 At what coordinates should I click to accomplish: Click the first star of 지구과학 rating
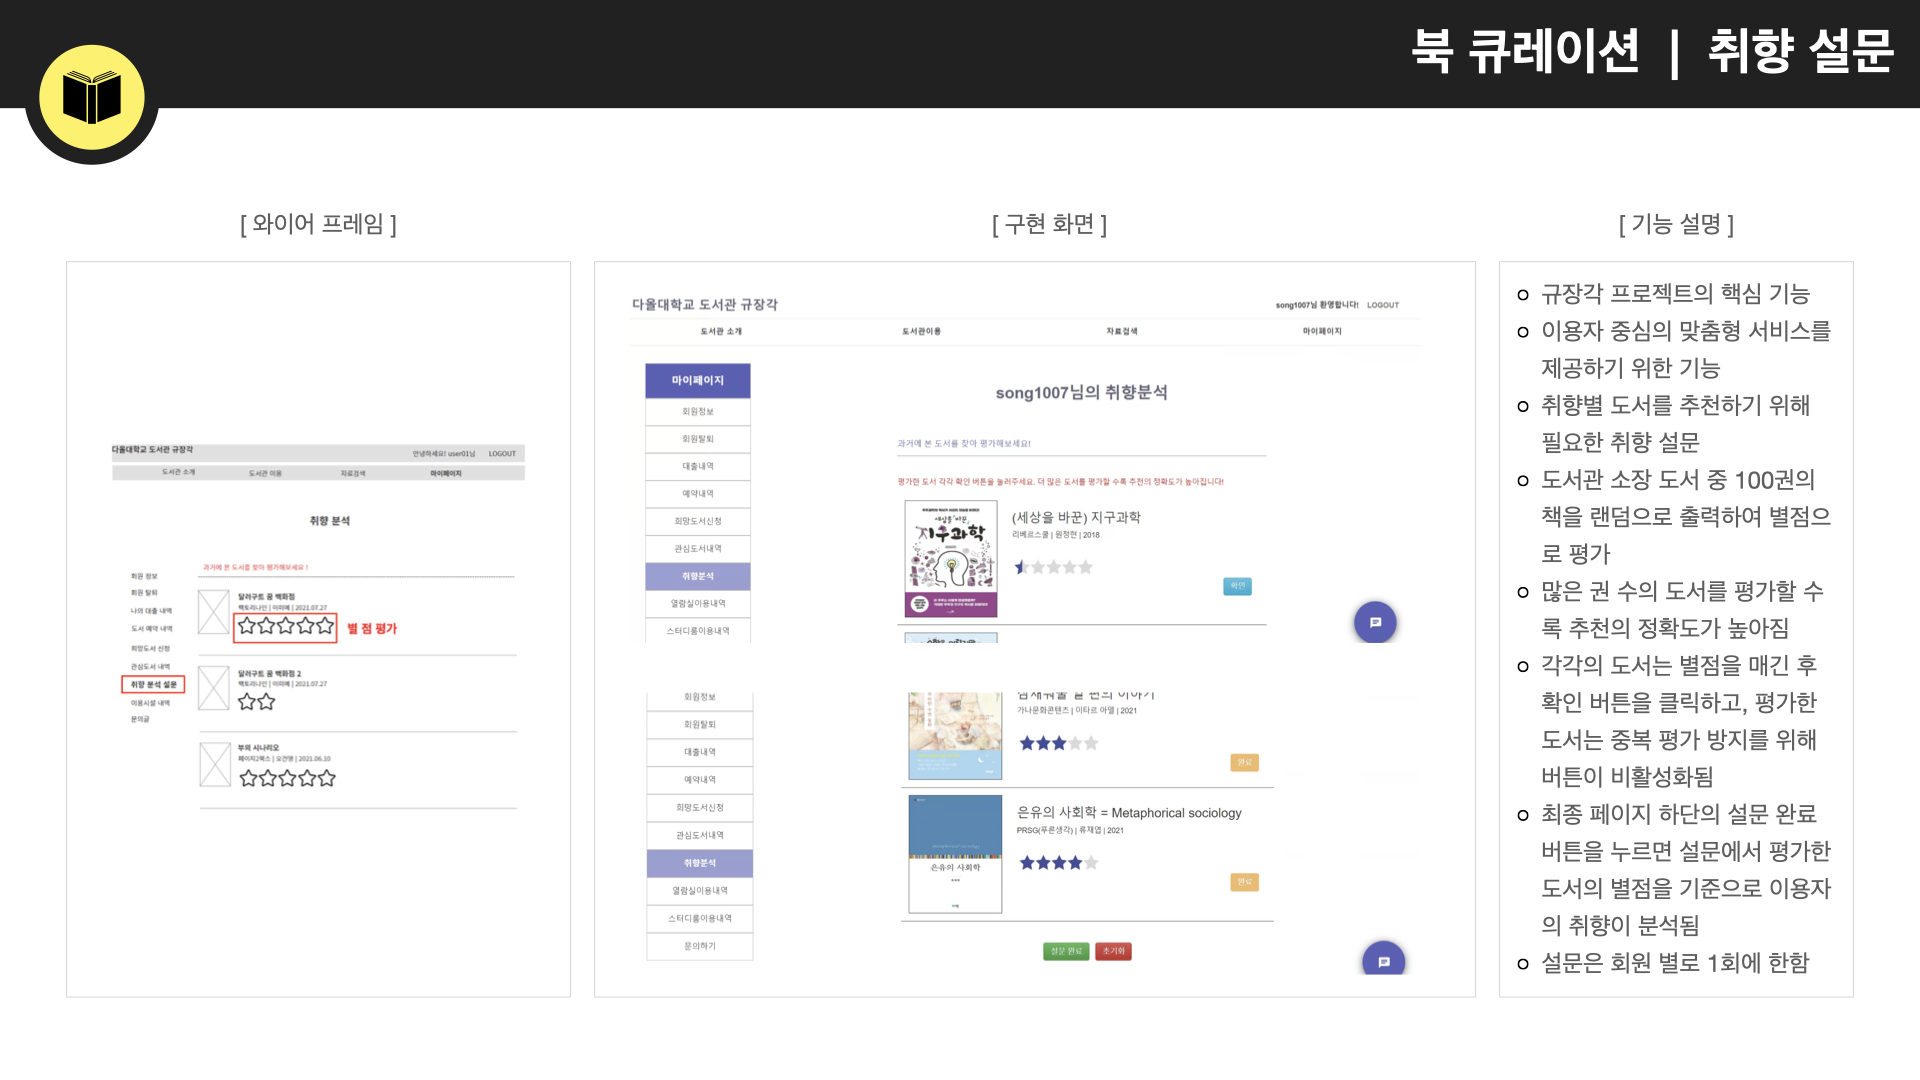[1021, 567]
